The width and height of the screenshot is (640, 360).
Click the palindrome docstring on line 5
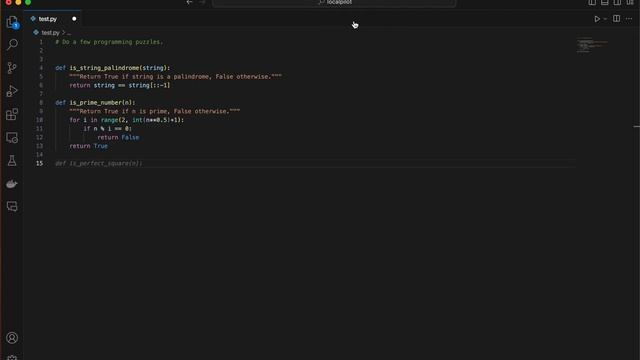click(176, 77)
